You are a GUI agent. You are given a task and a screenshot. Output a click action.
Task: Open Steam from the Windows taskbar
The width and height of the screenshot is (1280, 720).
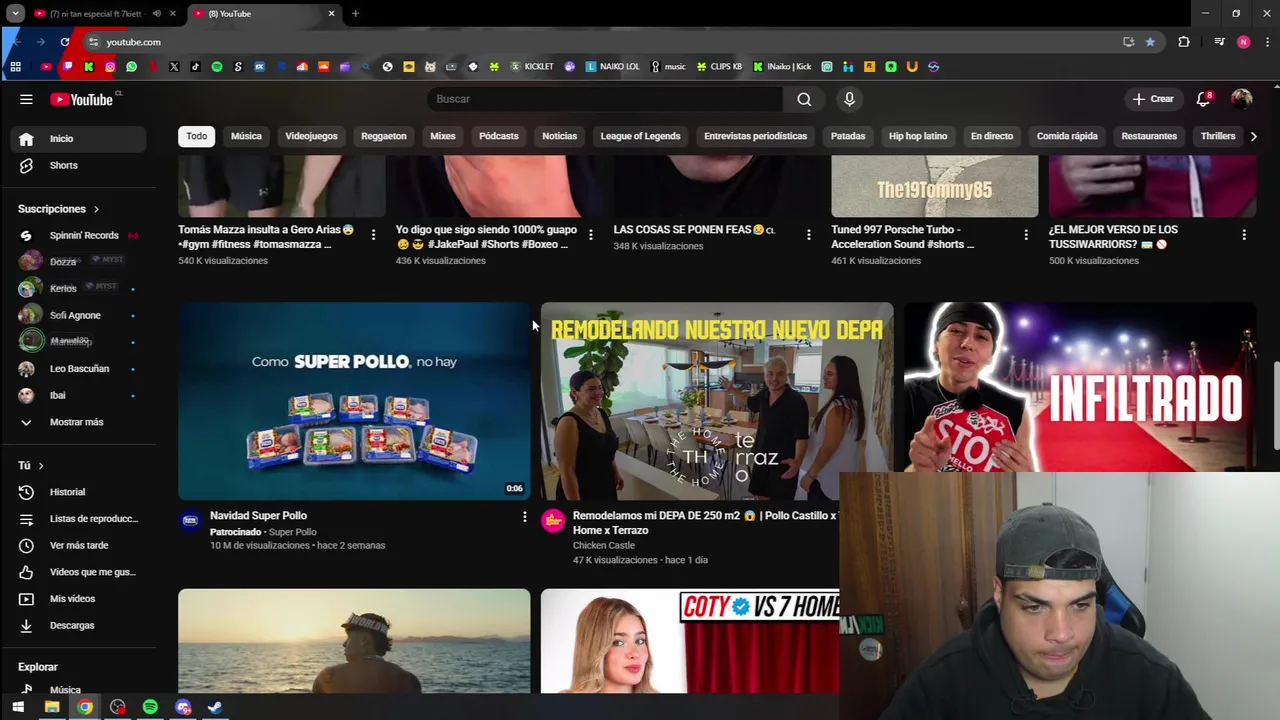click(x=215, y=707)
